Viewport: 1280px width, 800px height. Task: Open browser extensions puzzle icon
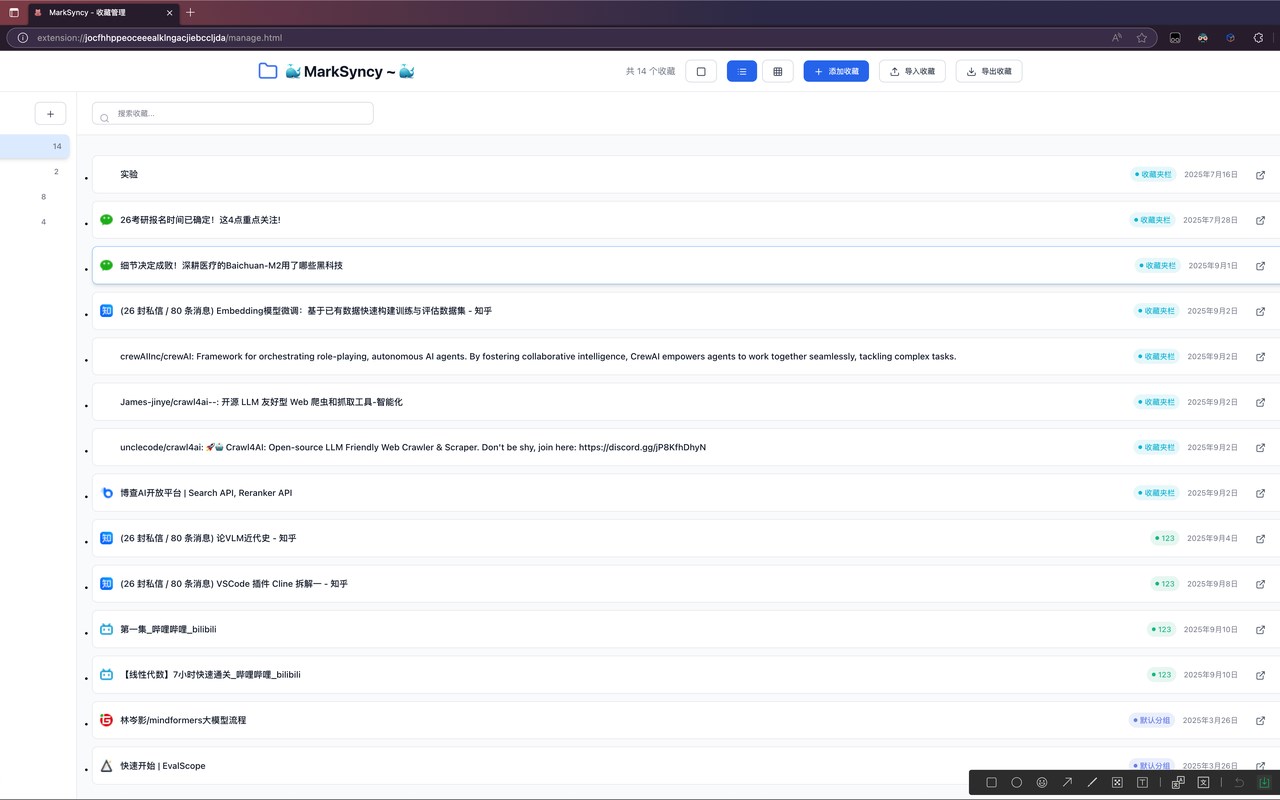1258,38
